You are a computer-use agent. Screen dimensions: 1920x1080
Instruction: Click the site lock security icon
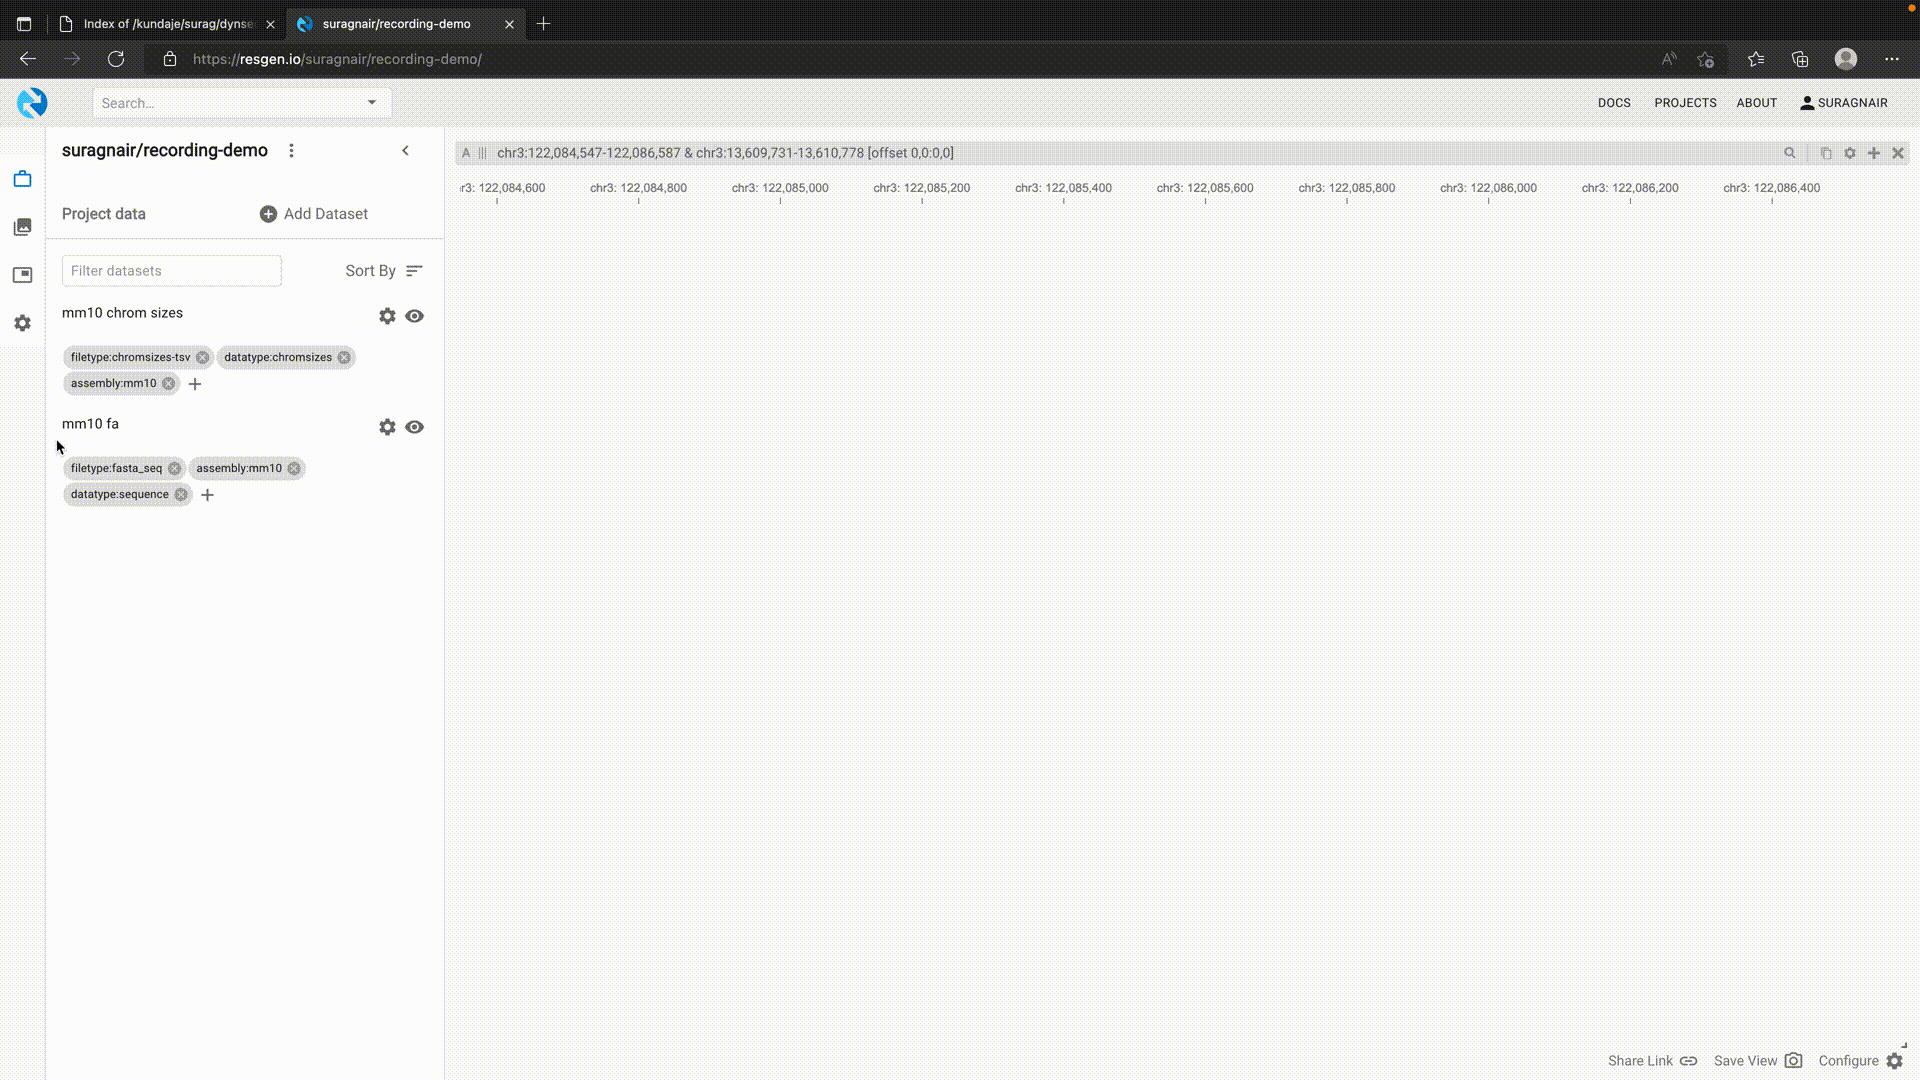[x=170, y=59]
